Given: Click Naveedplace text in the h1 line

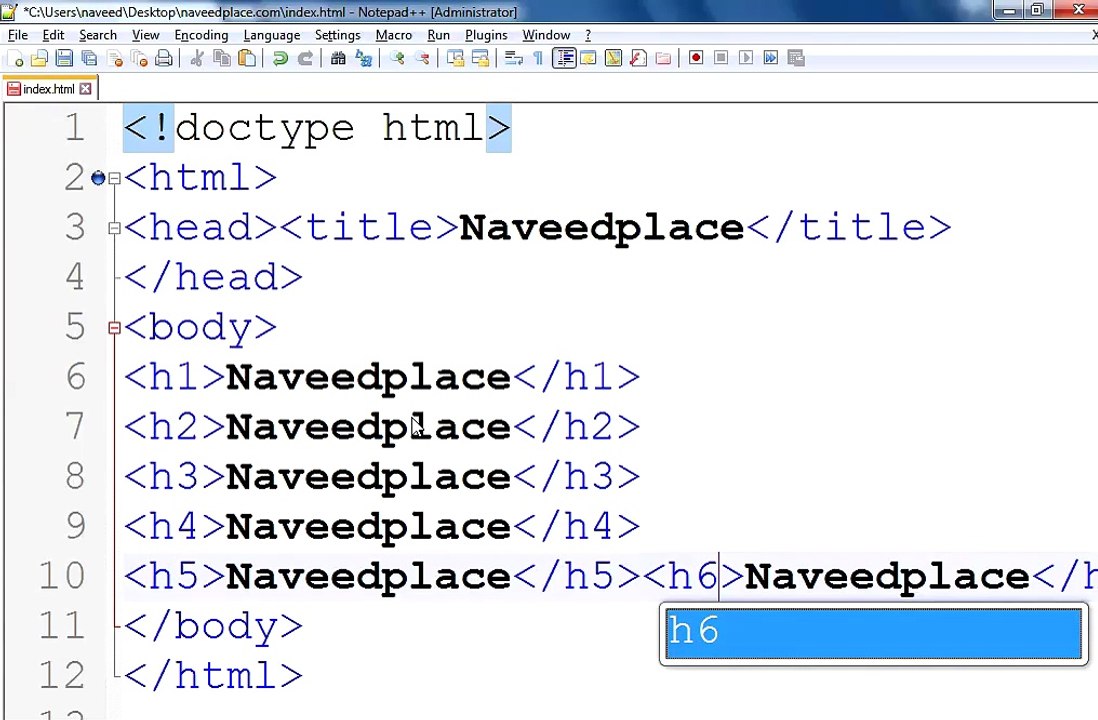Looking at the screenshot, I should (368, 378).
